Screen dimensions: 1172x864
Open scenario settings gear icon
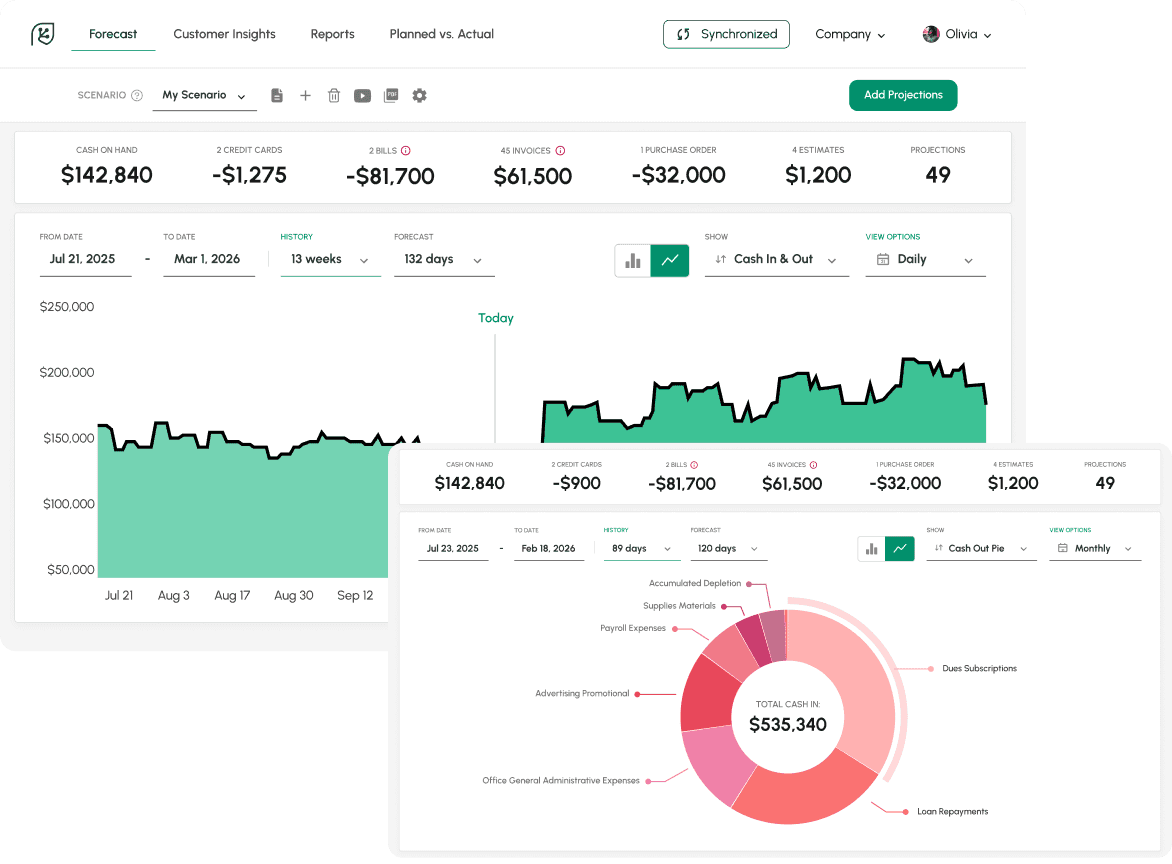[420, 96]
